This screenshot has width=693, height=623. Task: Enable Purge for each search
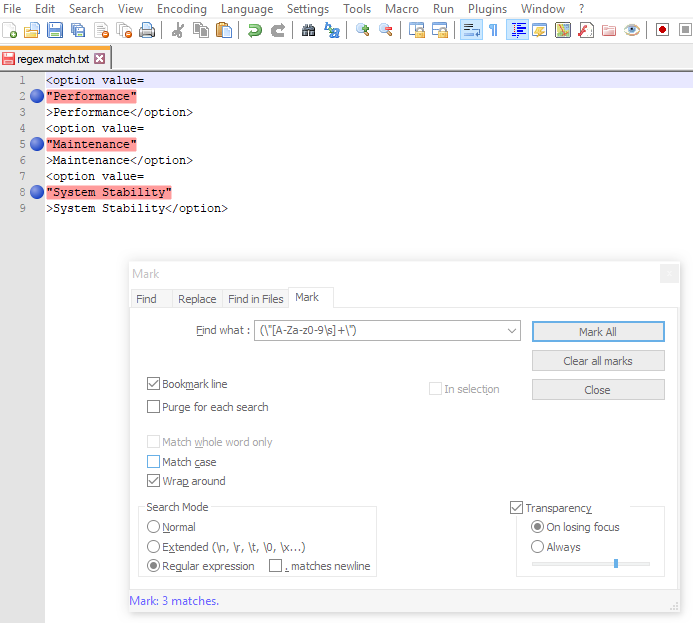(154, 407)
